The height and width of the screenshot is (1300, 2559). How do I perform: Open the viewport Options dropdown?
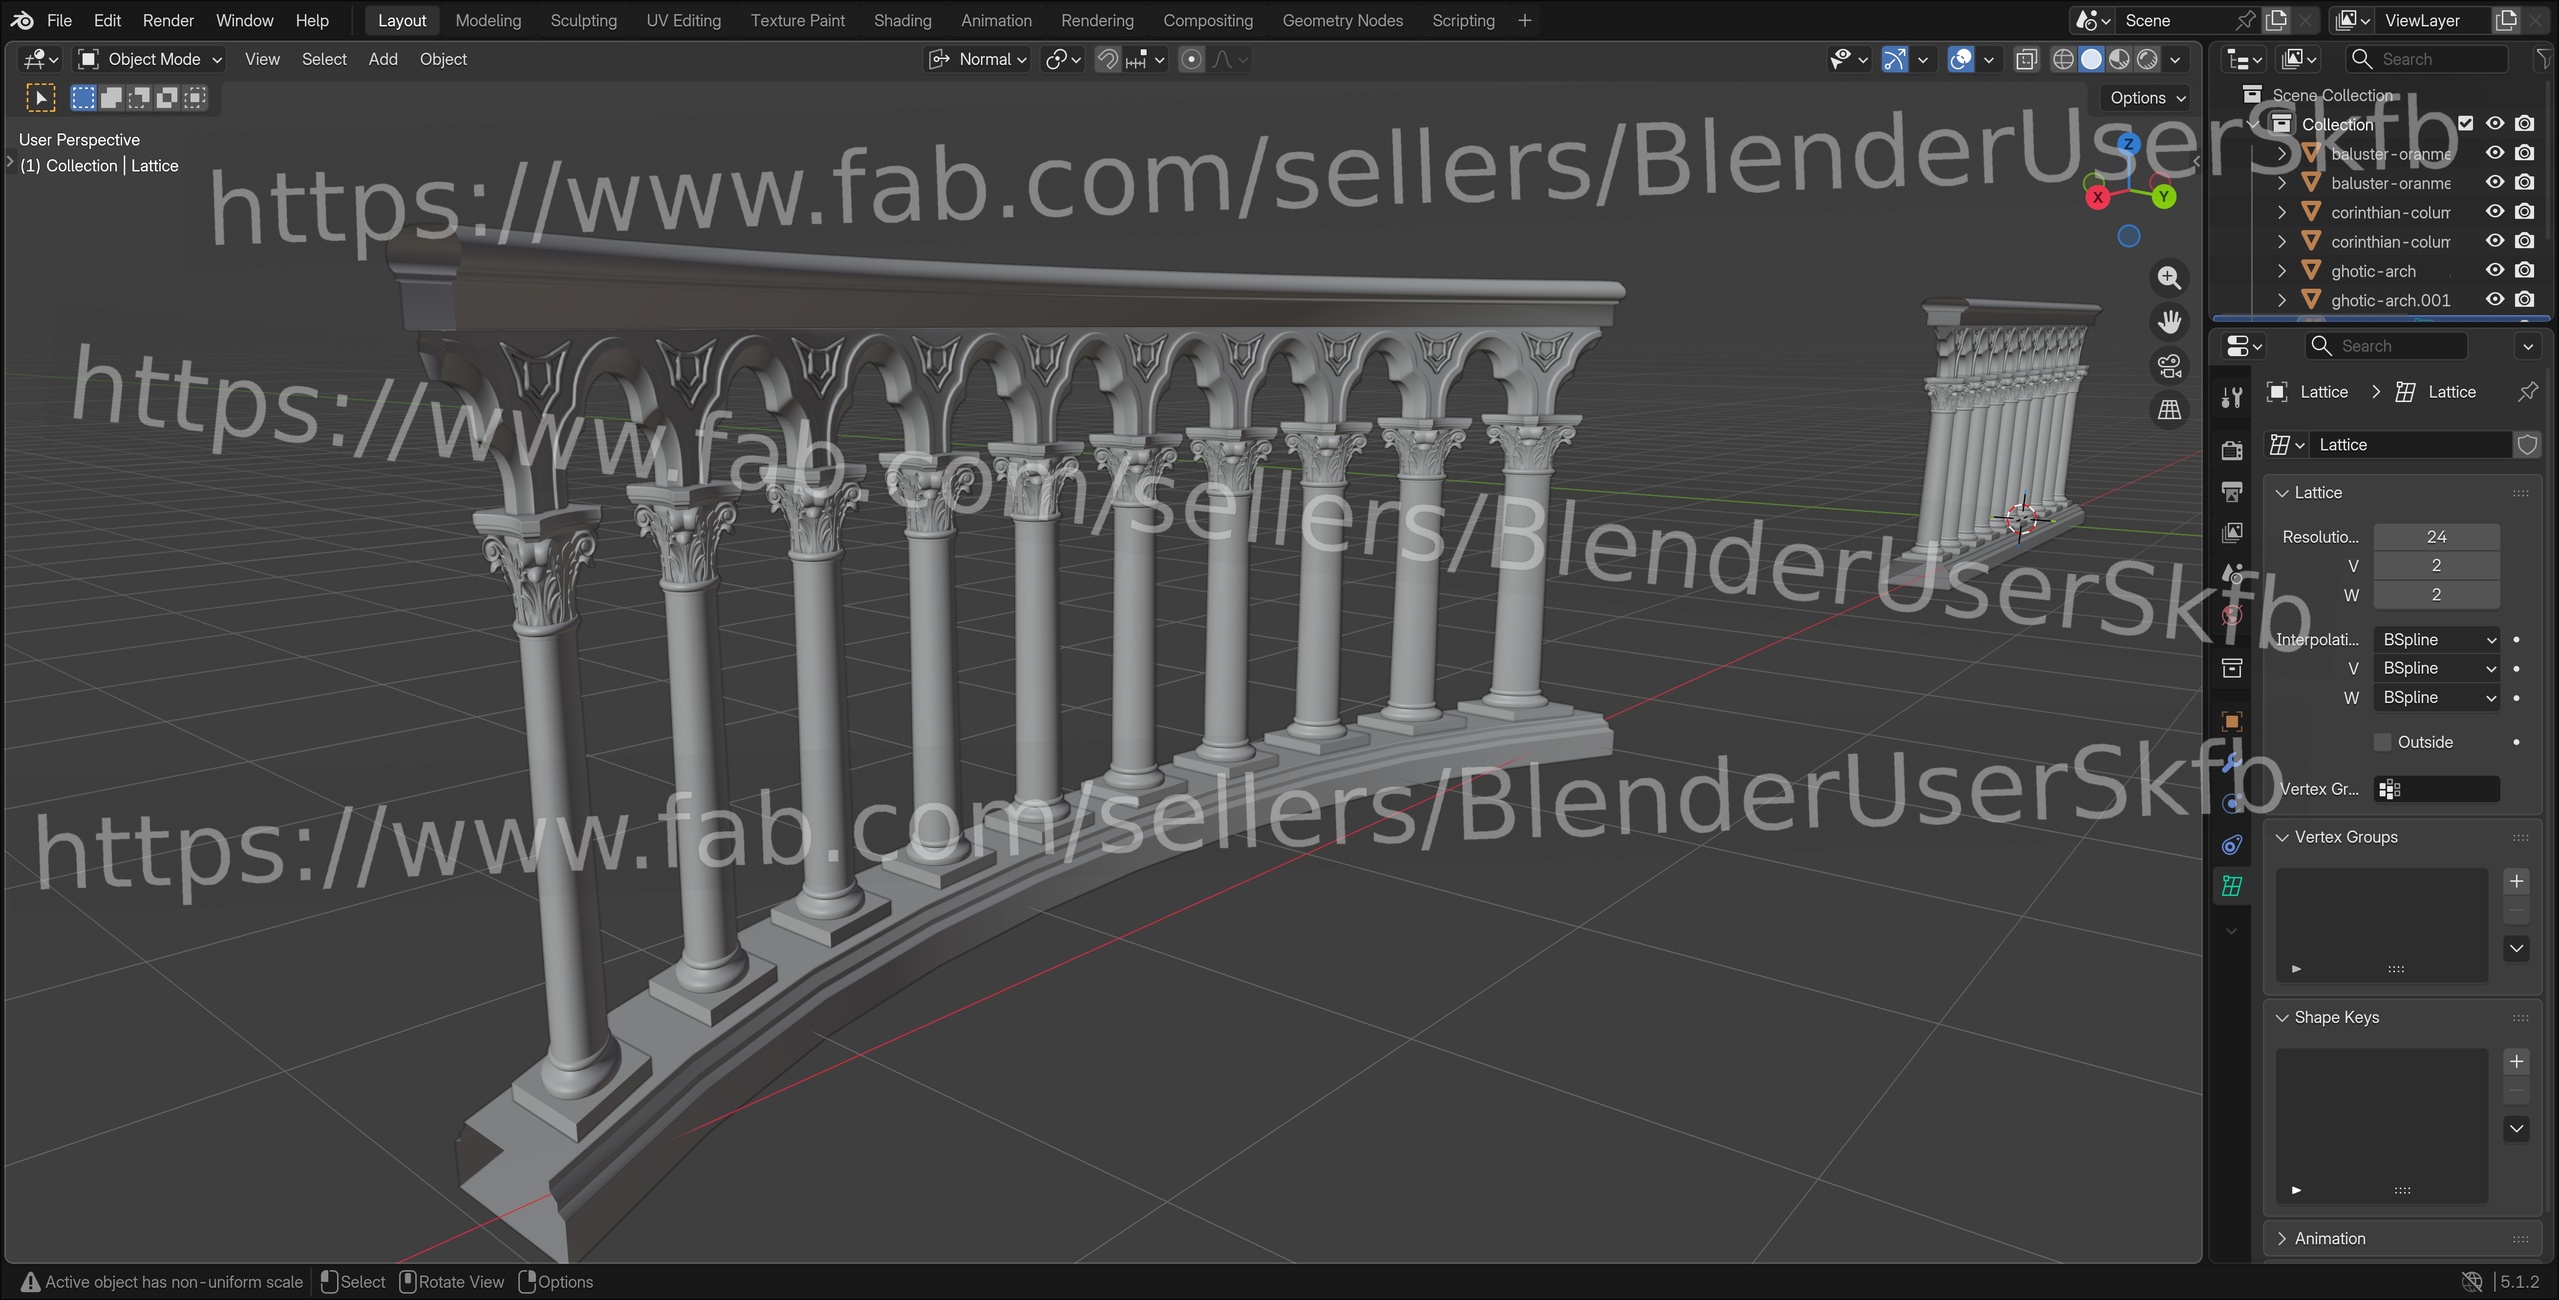2147,98
